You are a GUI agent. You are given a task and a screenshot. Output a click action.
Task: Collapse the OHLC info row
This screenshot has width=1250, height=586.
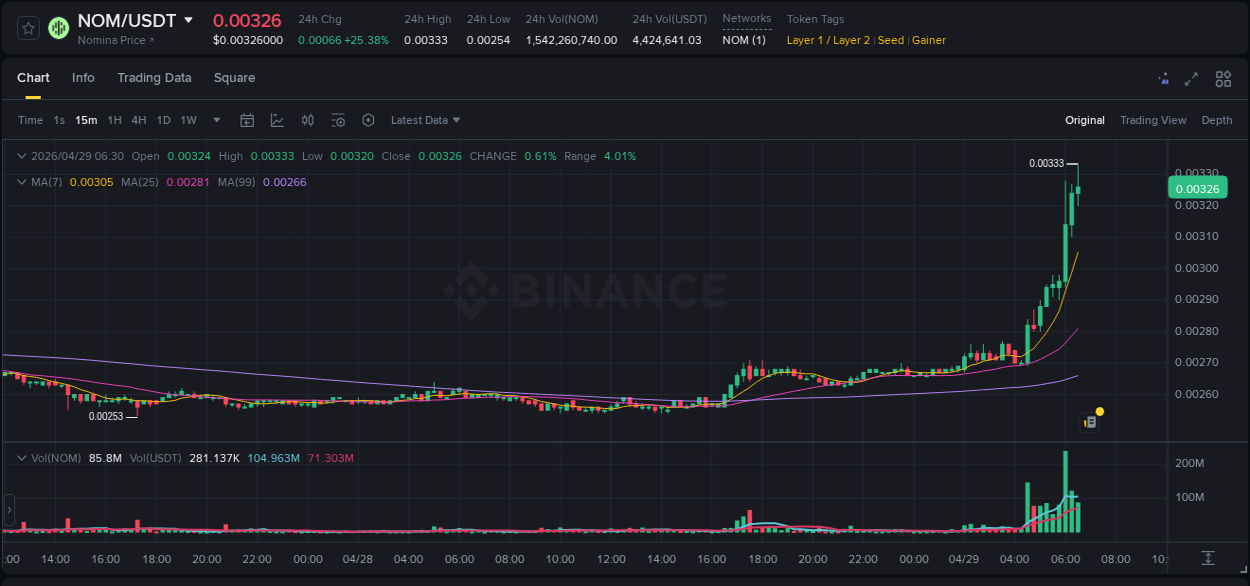(x=22, y=156)
